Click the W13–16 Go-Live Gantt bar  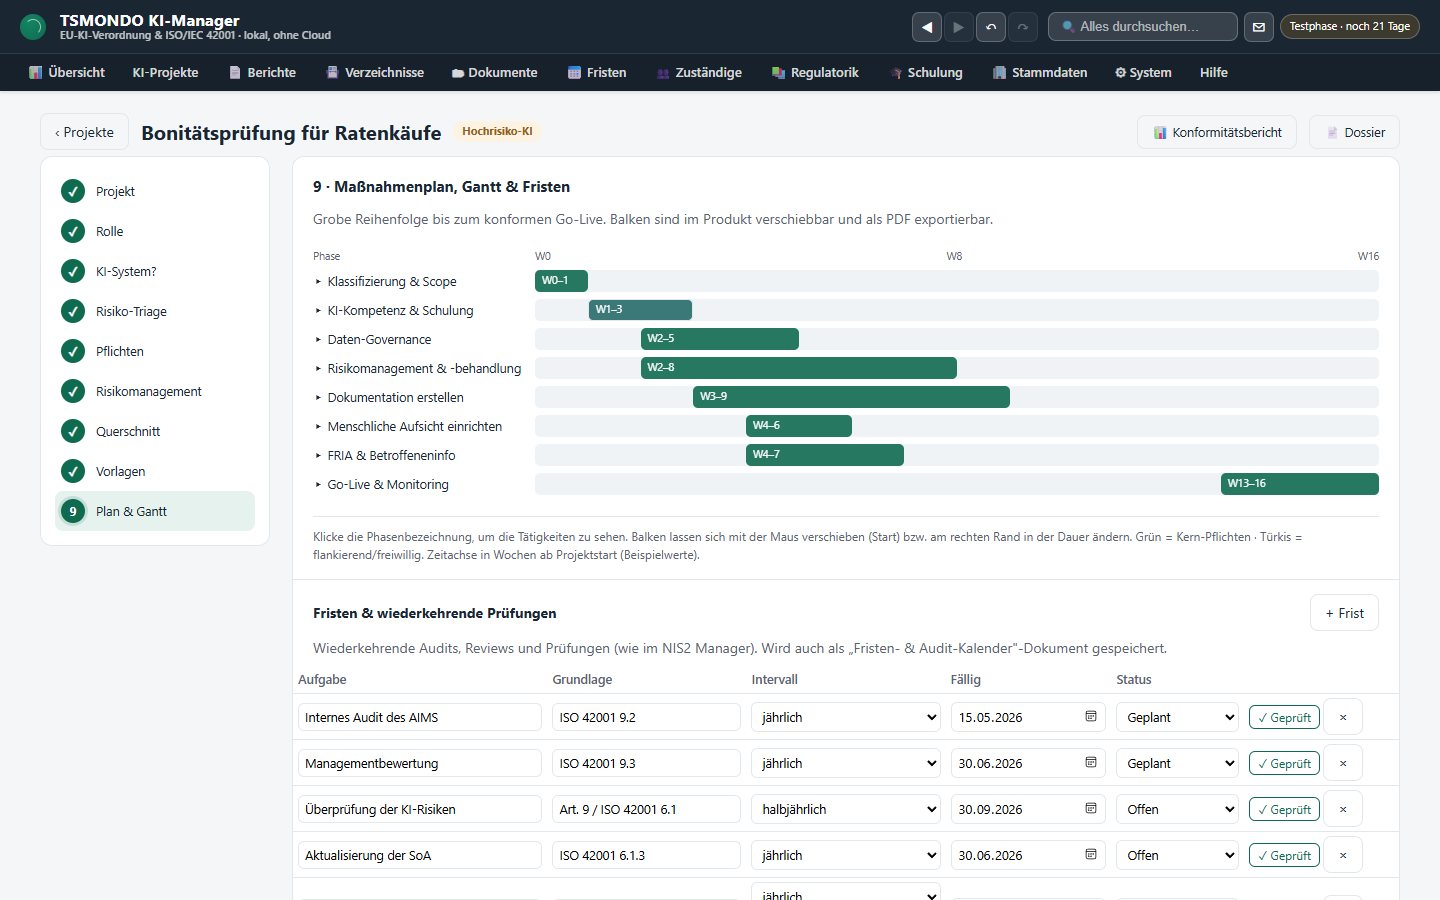tap(1300, 484)
